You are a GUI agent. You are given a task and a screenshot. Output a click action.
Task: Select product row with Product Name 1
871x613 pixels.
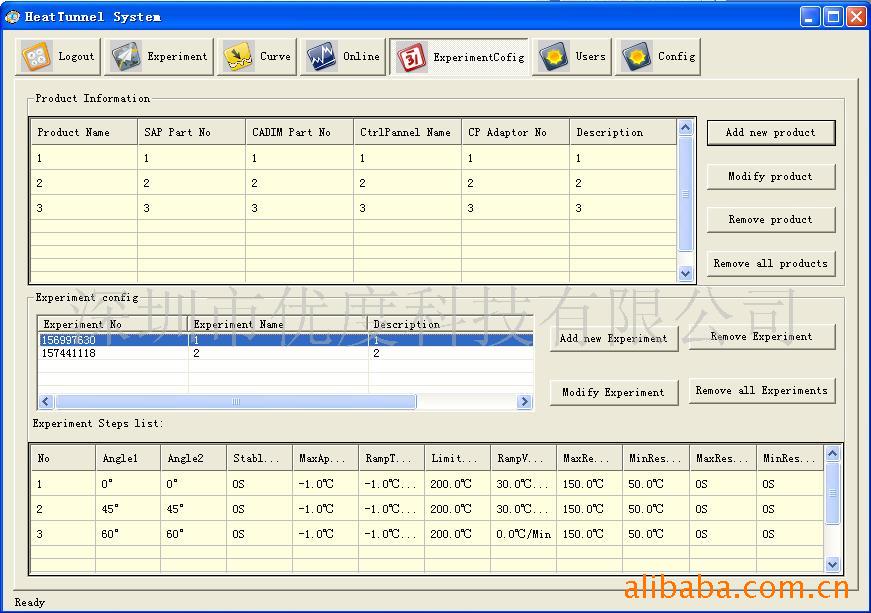tap(354, 158)
